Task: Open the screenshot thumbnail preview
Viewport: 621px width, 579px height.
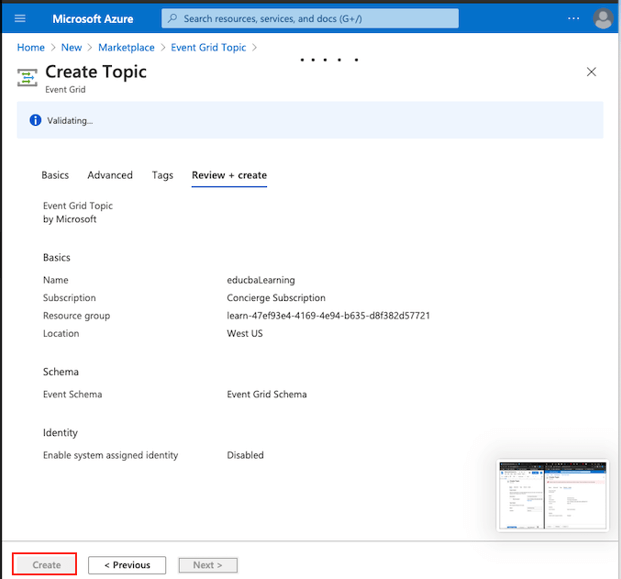Action: (552, 496)
